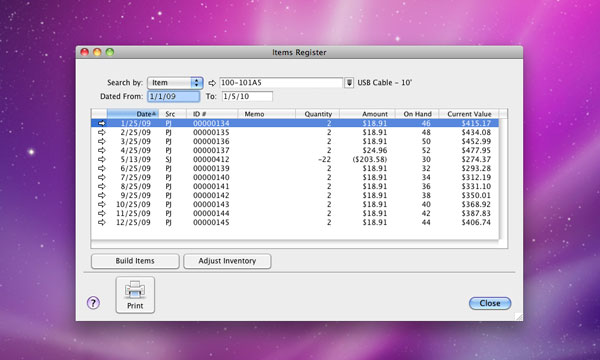Click current value $406.74 cell
This screenshot has width=600, height=360.
click(x=476, y=222)
